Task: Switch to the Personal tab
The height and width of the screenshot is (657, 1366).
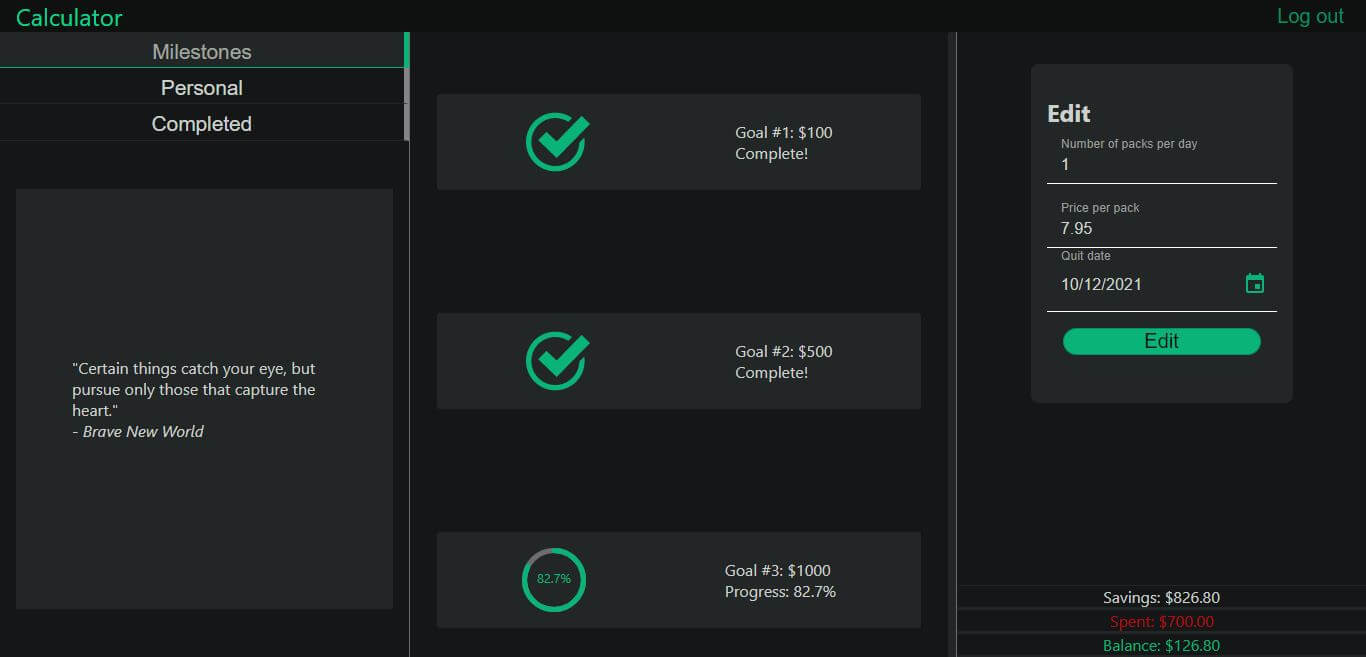Action: [x=201, y=87]
